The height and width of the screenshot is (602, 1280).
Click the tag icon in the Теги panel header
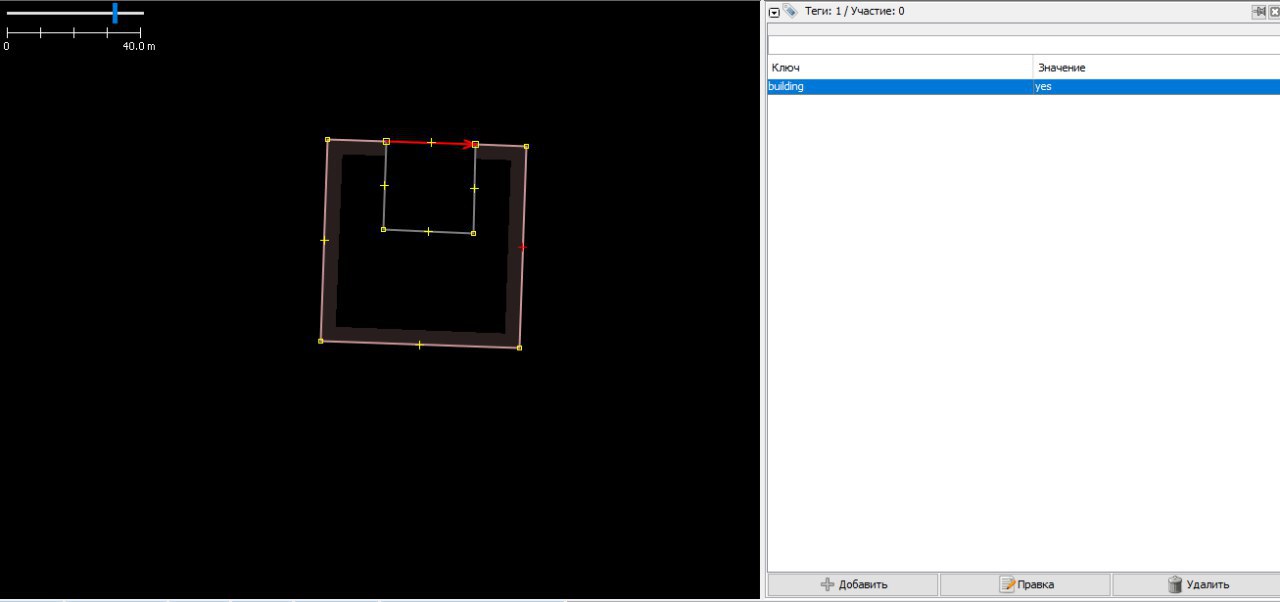tap(790, 11)
